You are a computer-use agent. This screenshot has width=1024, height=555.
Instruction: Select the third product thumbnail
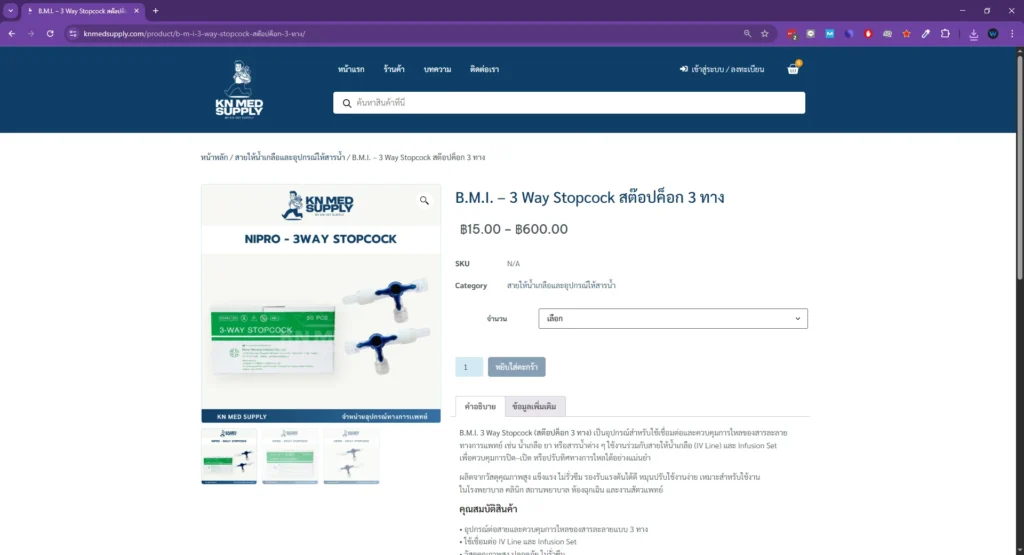(351, 456)
